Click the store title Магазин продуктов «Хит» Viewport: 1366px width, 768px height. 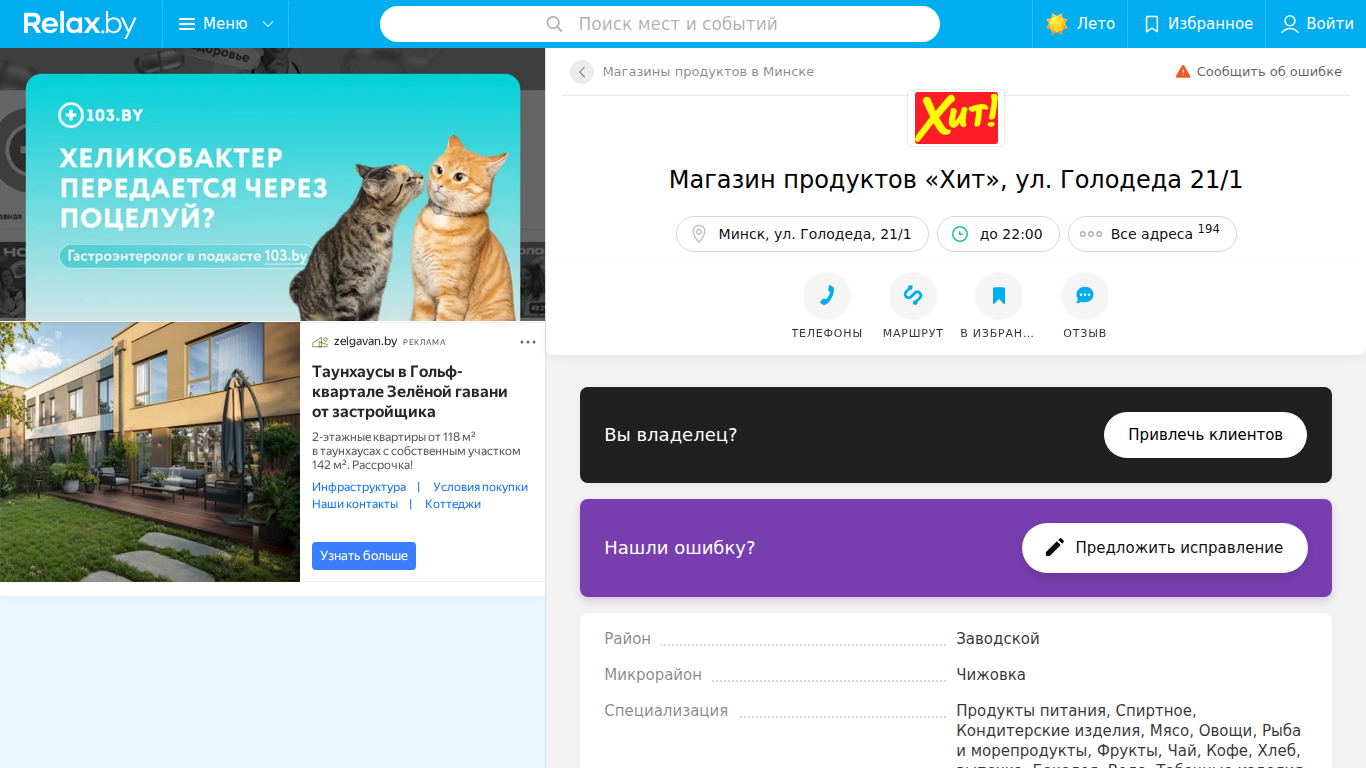pyautogui.click(x=956, y=180)
